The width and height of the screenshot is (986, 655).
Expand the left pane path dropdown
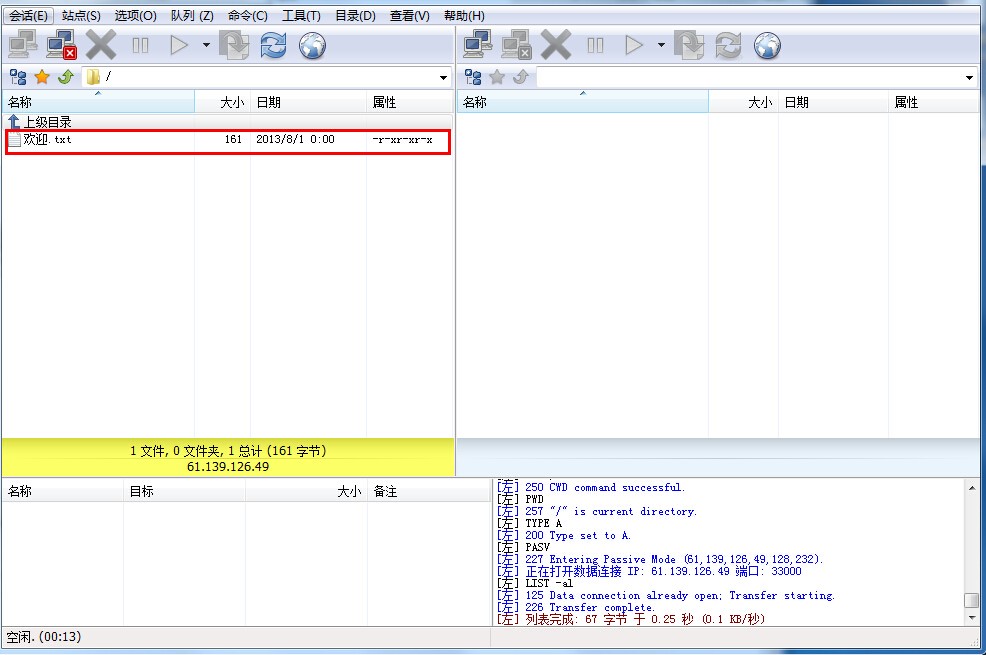pos(444,78)
